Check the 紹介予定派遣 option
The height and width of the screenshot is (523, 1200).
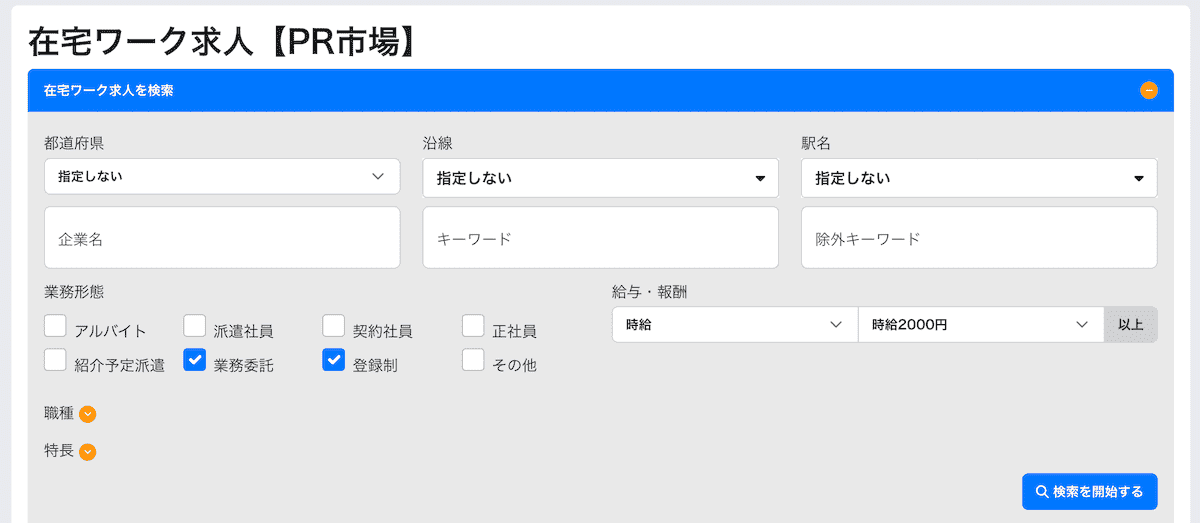pyautogui.click(x=56, y=360)
